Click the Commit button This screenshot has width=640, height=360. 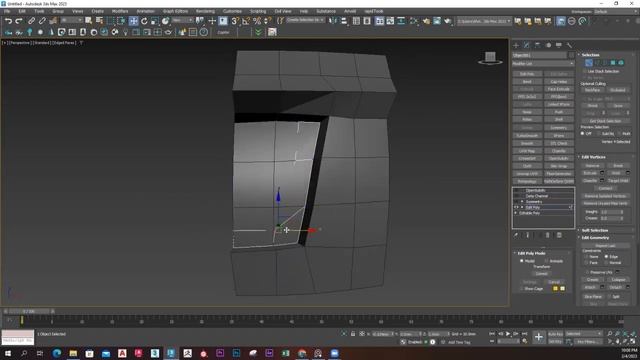click(542, 273)
